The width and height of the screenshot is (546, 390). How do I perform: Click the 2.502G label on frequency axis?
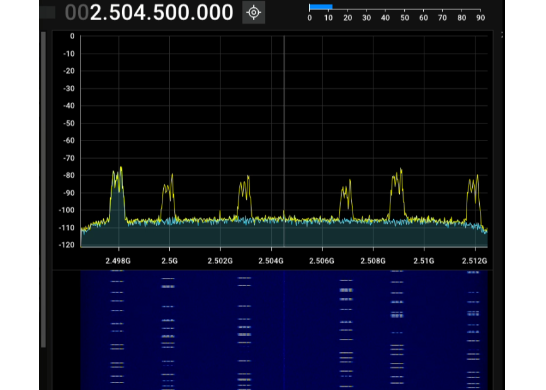220,261
